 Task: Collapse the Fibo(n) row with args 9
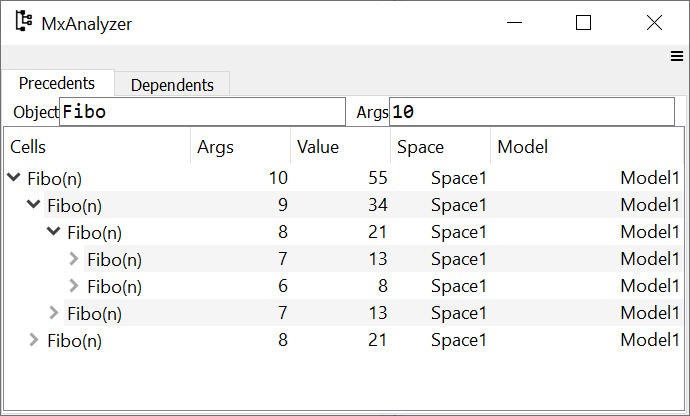33,205
